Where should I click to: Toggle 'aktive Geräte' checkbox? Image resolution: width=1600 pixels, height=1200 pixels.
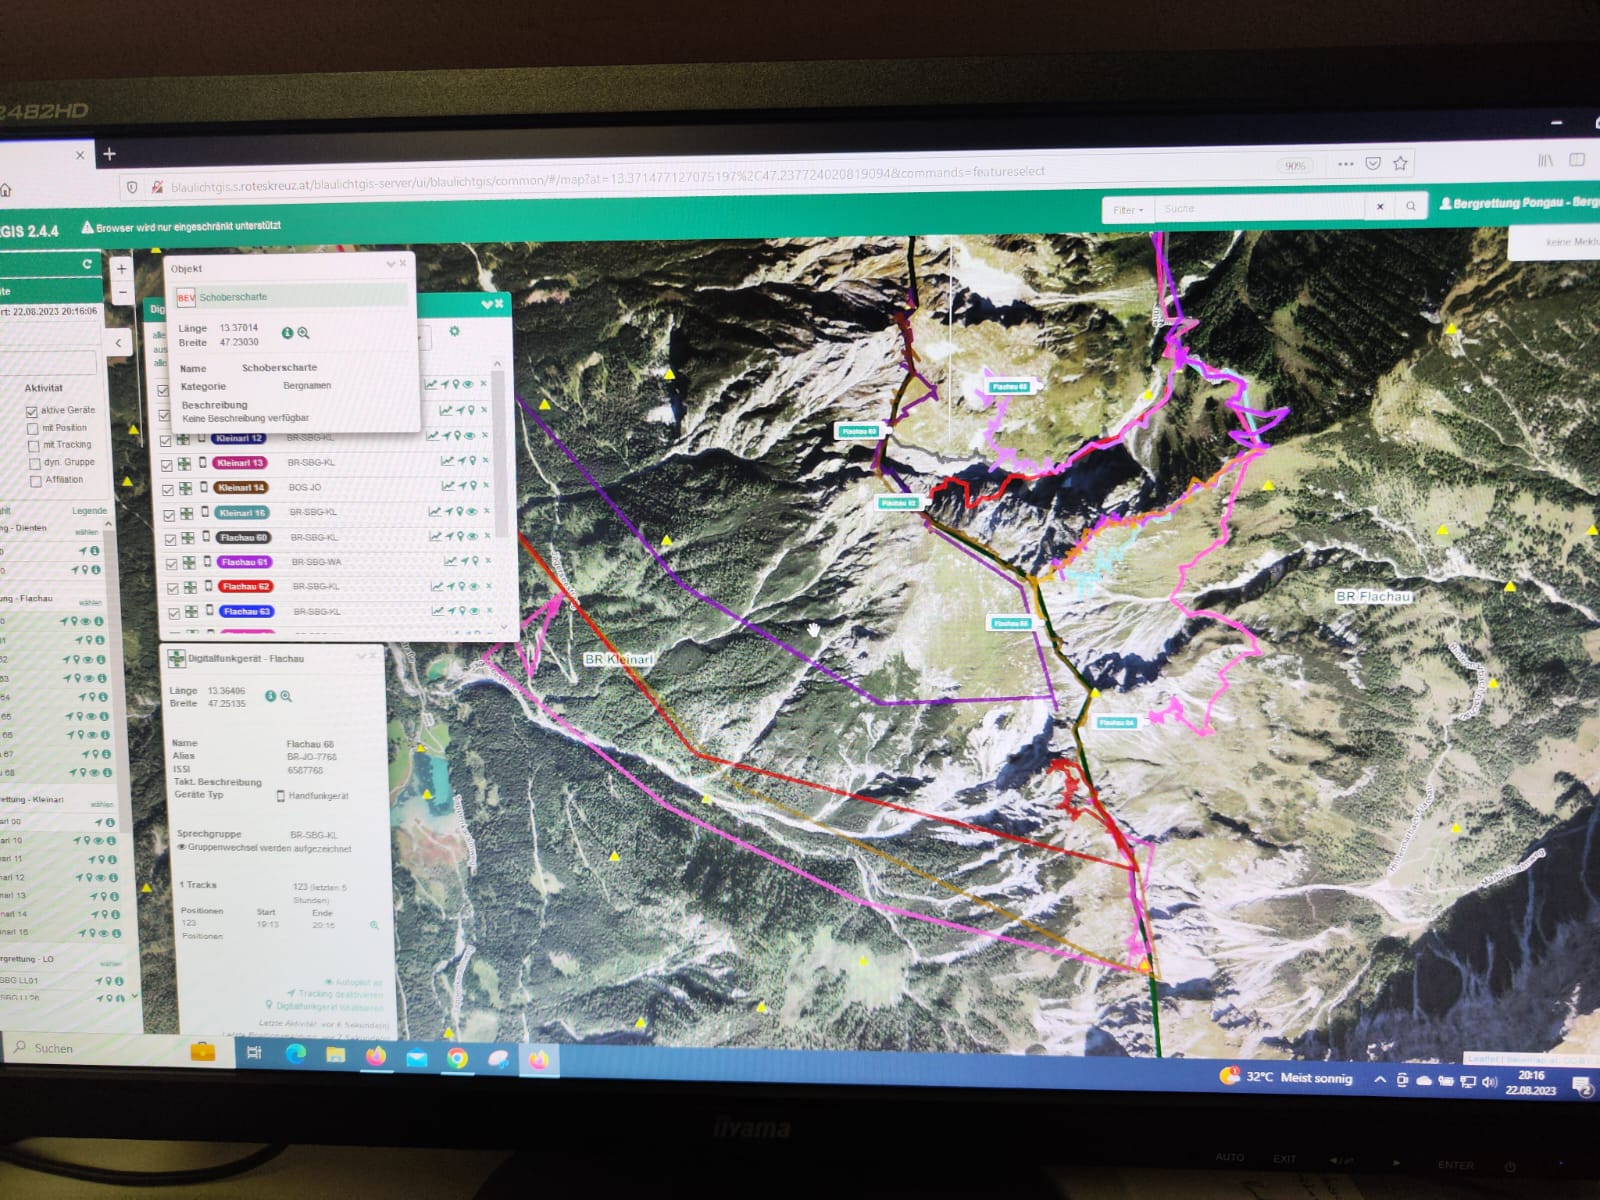point(32,411)
